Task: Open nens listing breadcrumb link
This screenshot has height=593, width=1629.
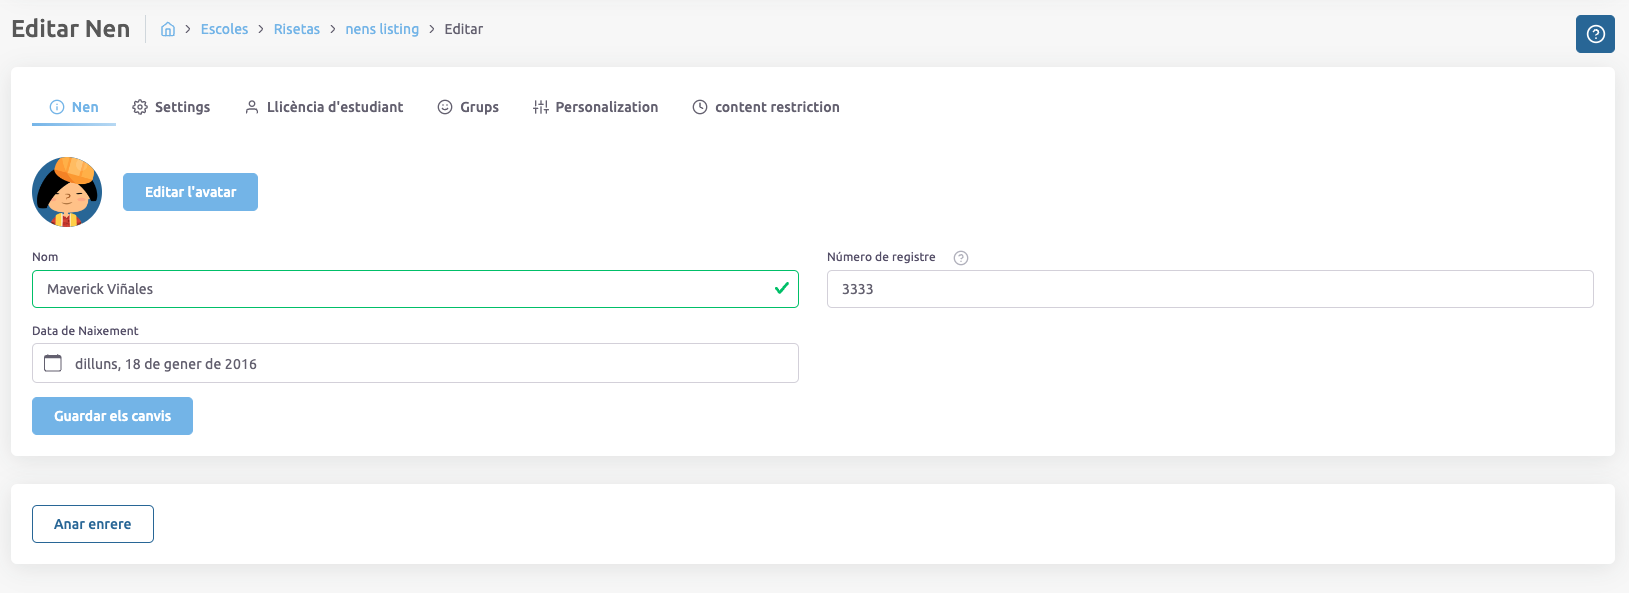Action: [x=382, y=30]
